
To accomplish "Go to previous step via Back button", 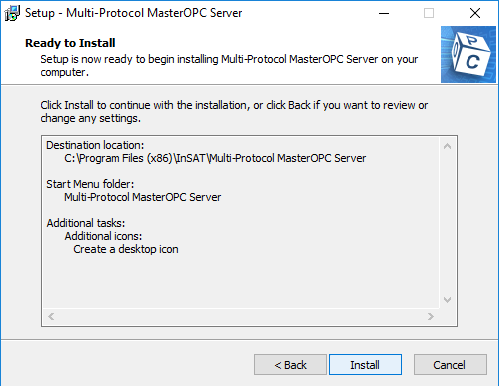I will [290, 365].
